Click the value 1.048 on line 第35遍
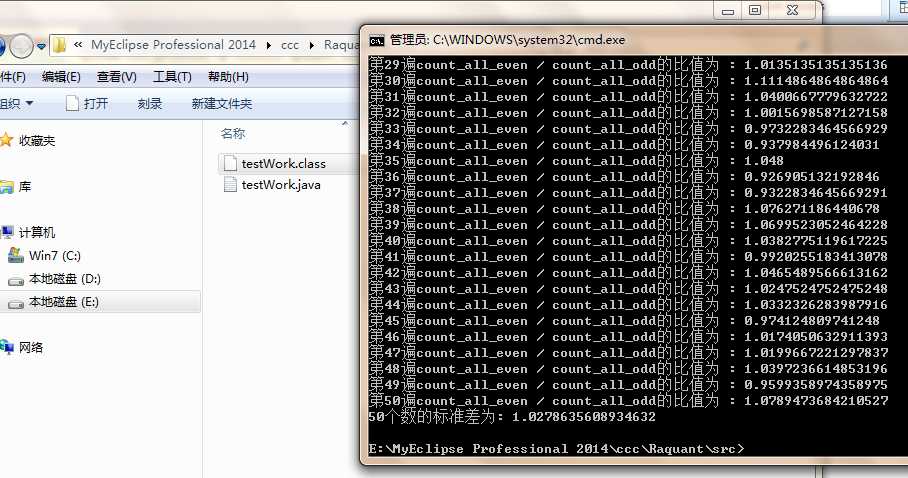This screenshot has height=478, width=908. (x=763, y=160)
